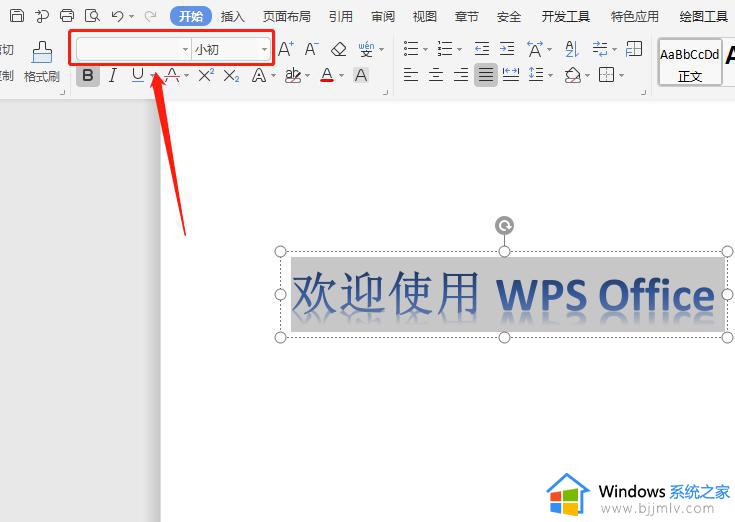Click the Chinese layout A icon
735x522 pixels.
(x=535, y=49)
